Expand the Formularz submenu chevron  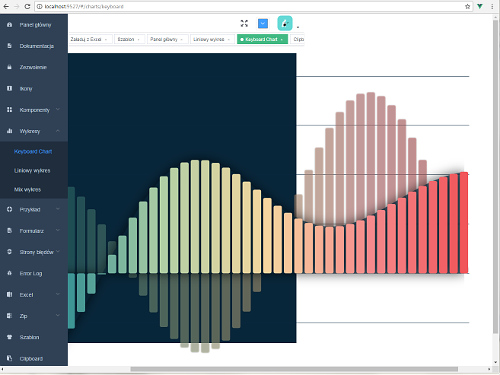tap(58, 230)
